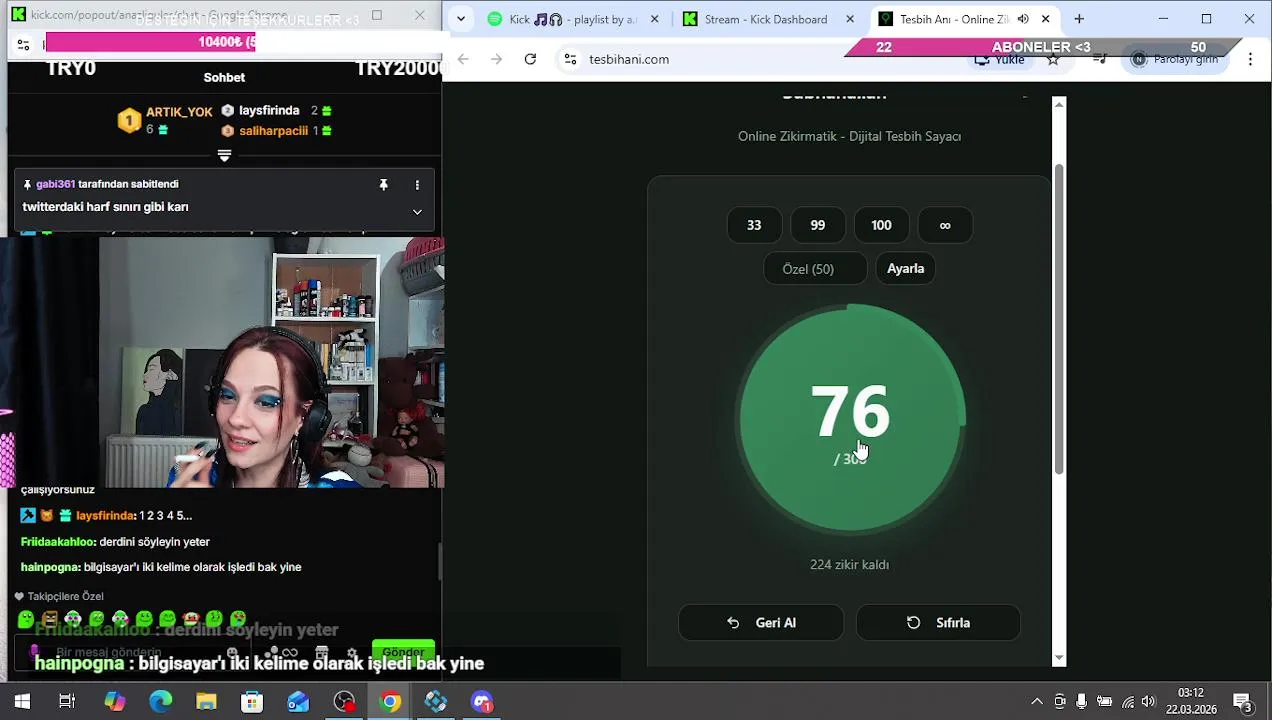Expand the pinned message chevron
The width and height of the screenshot is (1272, 720).
pyautogui.click(x=417, y=212)
